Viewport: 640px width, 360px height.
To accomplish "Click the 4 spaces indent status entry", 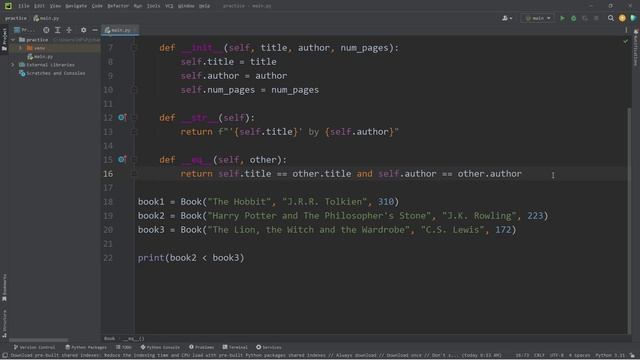I will pyautogui.click(x=579, y=356).
